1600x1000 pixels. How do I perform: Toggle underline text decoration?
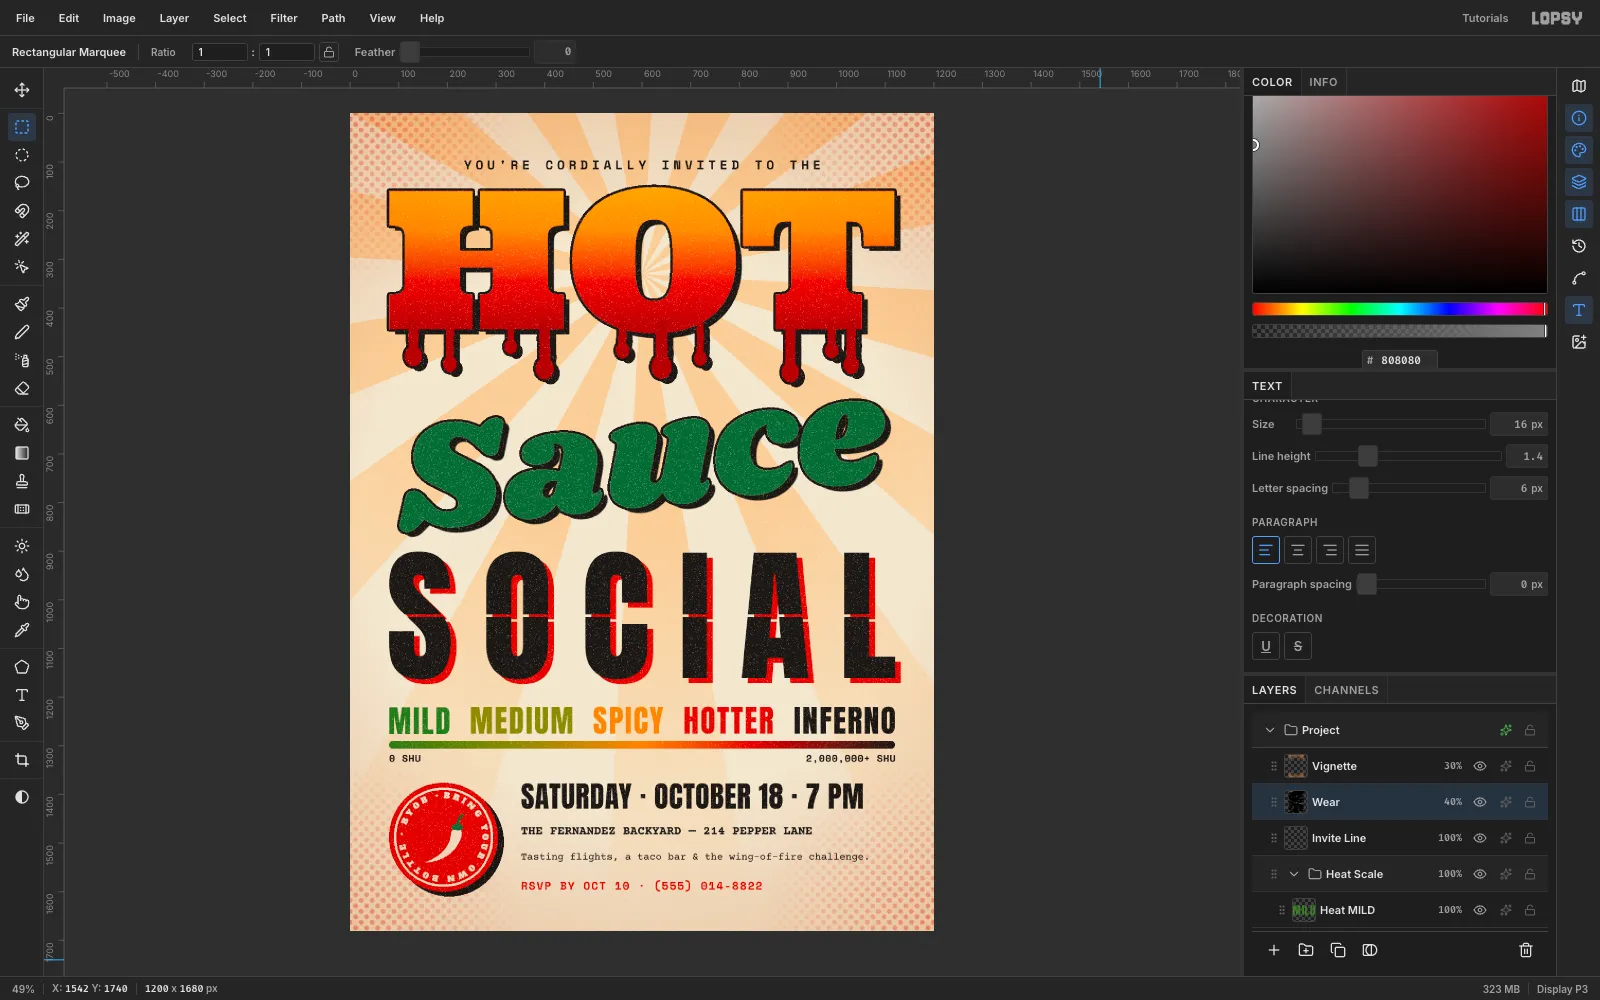(1266, 646)
